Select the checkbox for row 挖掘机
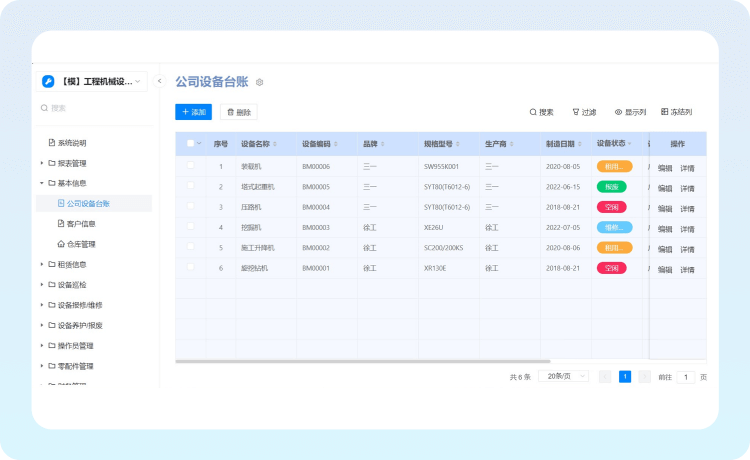 pos(190,227)
